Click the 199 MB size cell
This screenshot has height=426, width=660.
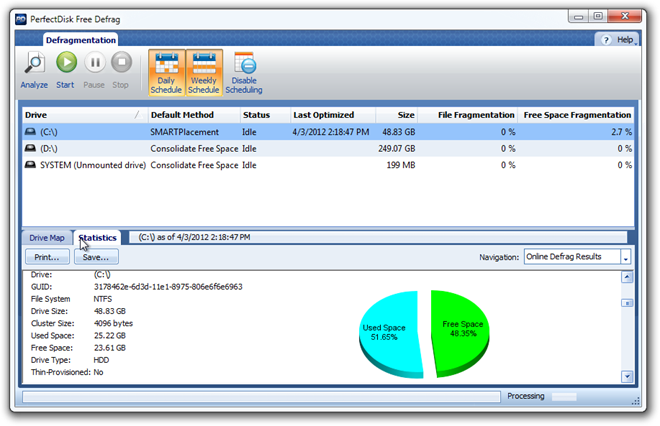401,165
